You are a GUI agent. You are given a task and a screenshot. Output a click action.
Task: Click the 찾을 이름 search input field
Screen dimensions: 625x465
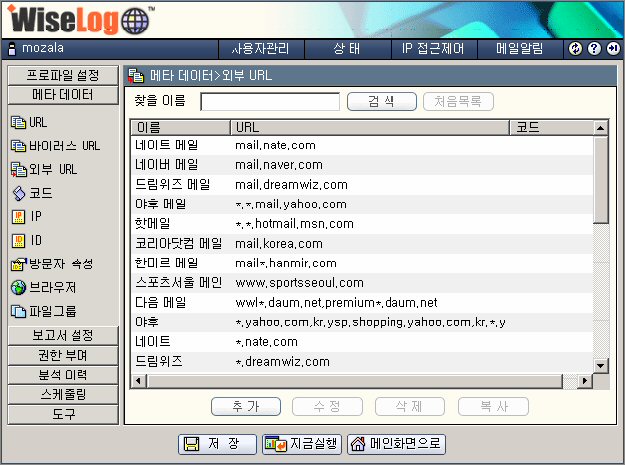(270, 101)
